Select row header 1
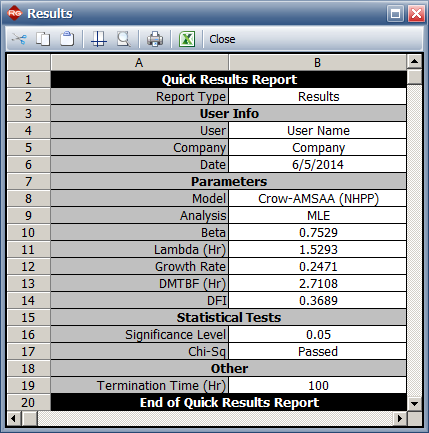429x433 pixels. (x=29, y=79)
